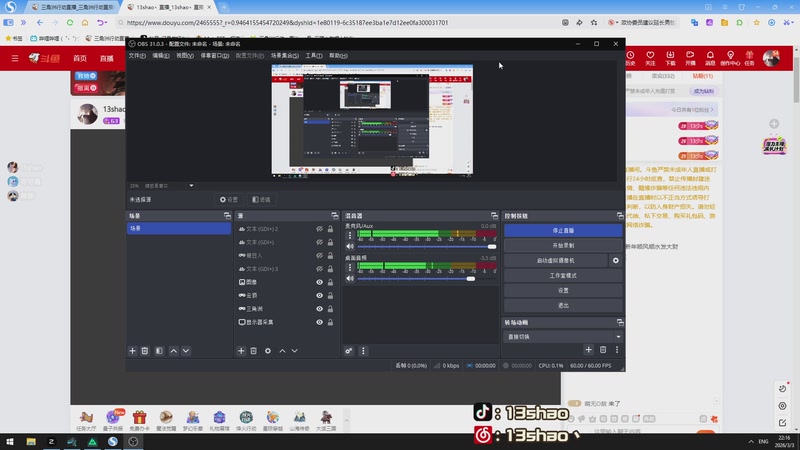Open scene filters icon in Scenes panel
The height and width of the screenshot is (450, 800).
(x=159, y=351)
